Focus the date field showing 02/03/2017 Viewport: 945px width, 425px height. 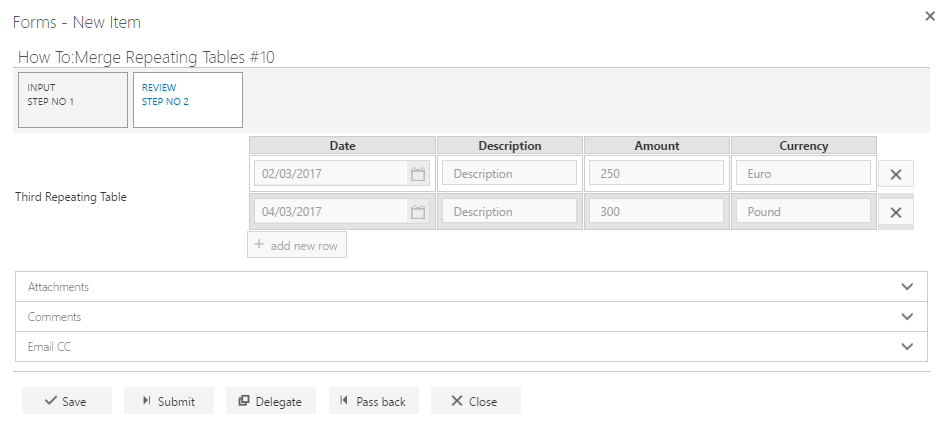(331, 174)
